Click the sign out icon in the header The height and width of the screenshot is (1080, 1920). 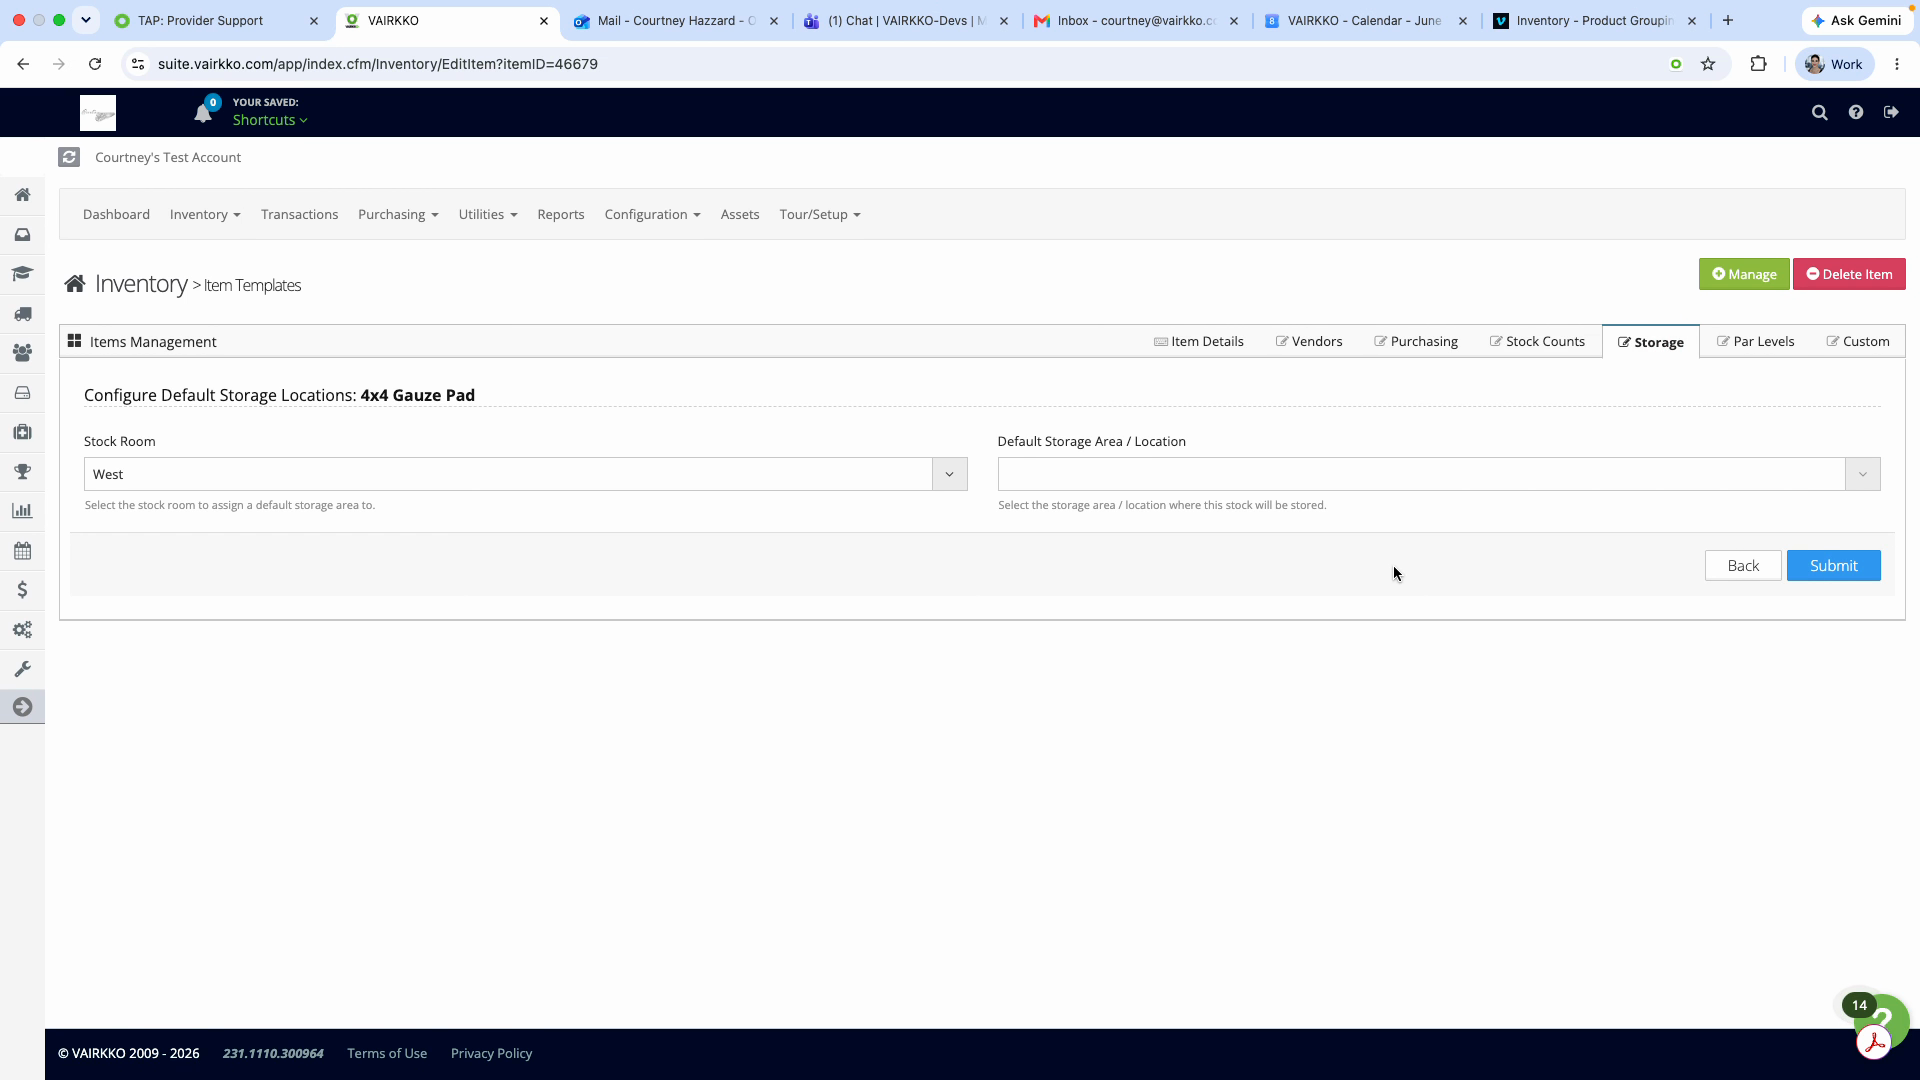pyautogui.click(x=1891, y=113)
